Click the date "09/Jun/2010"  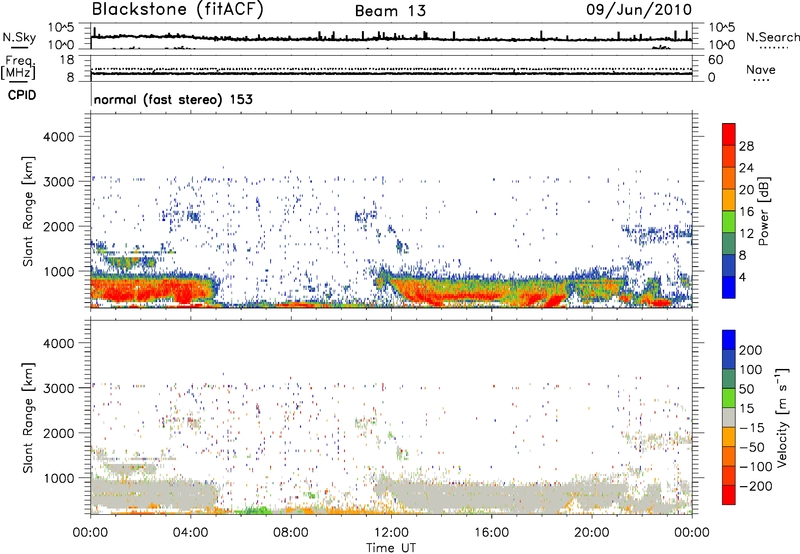coord(639,10)
